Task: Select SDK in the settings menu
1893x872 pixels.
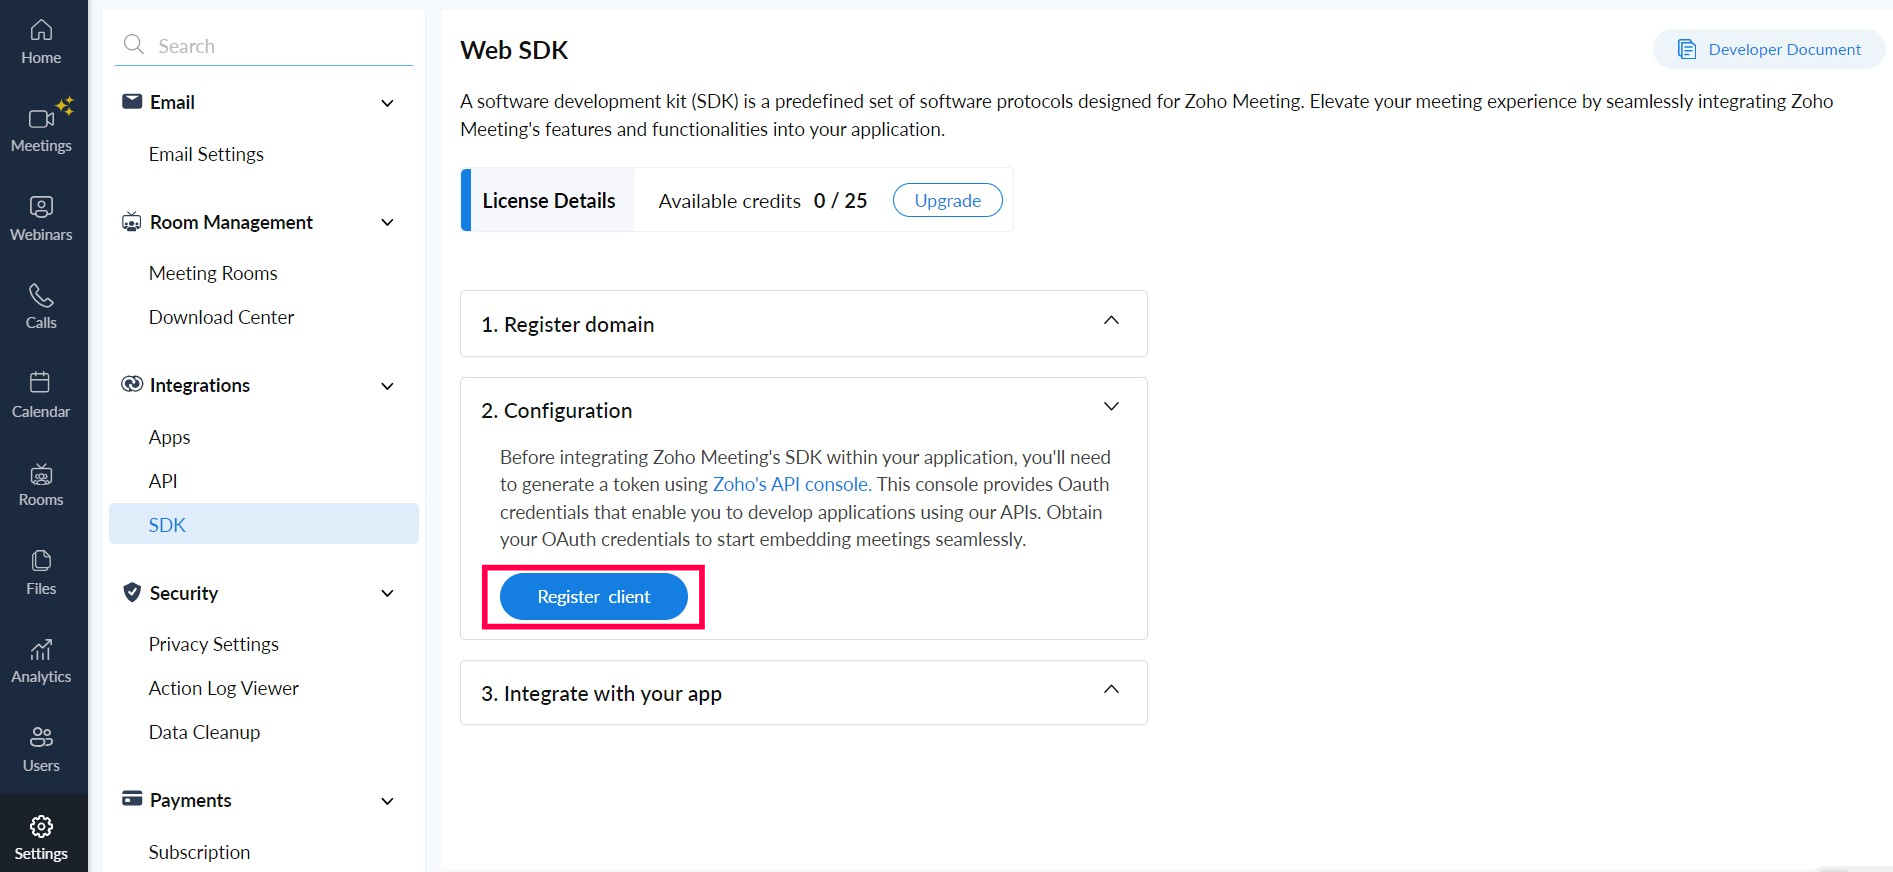Action: coord(264,524)
